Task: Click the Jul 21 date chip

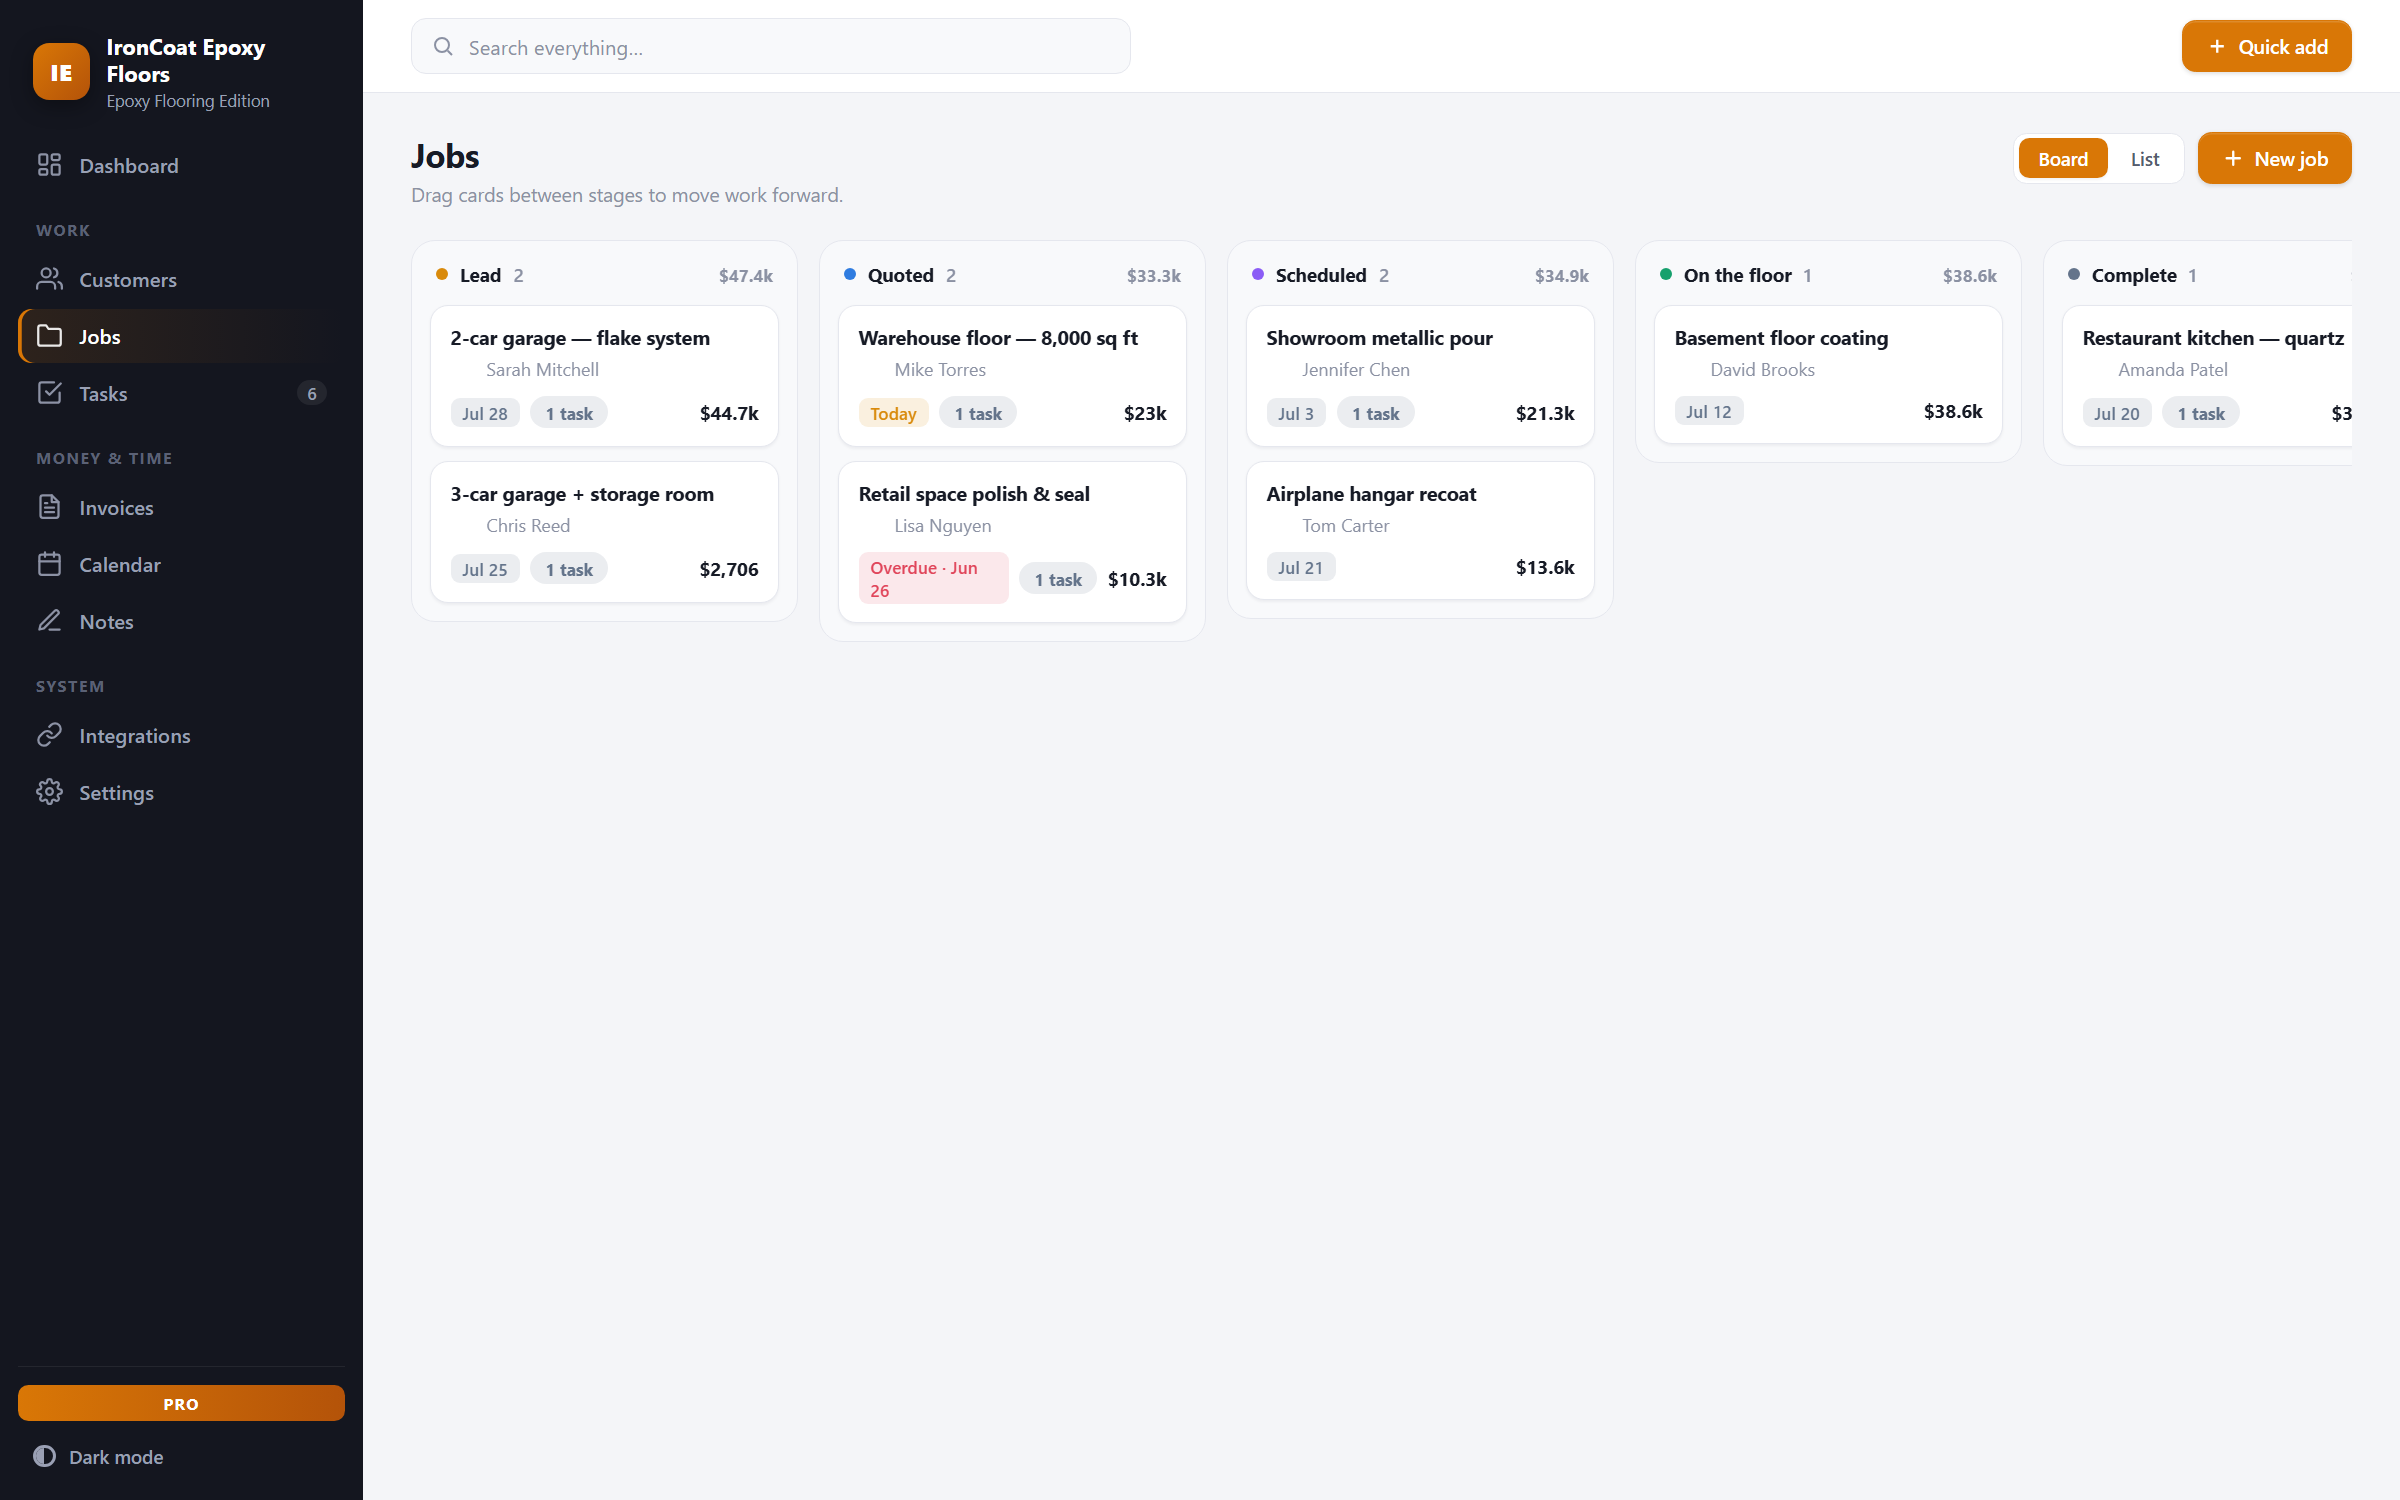Action: pos(1300,567)
